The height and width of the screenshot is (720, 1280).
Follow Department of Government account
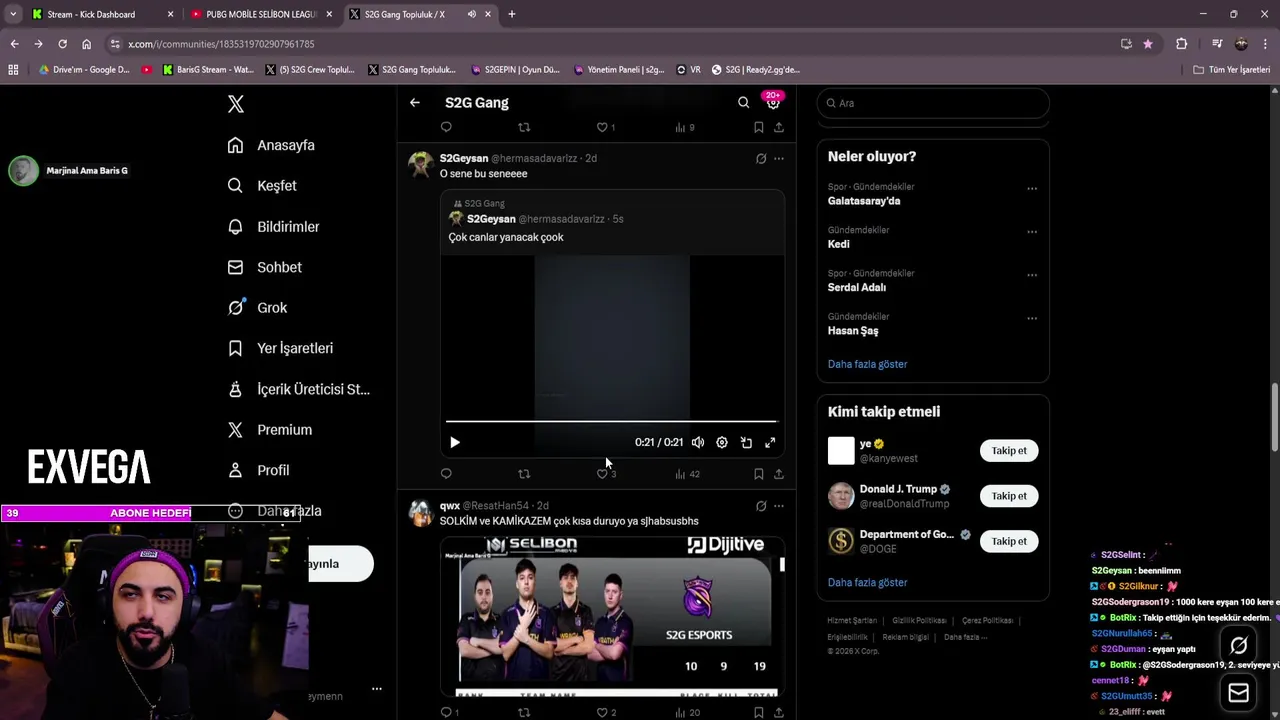coord(1009,541)
